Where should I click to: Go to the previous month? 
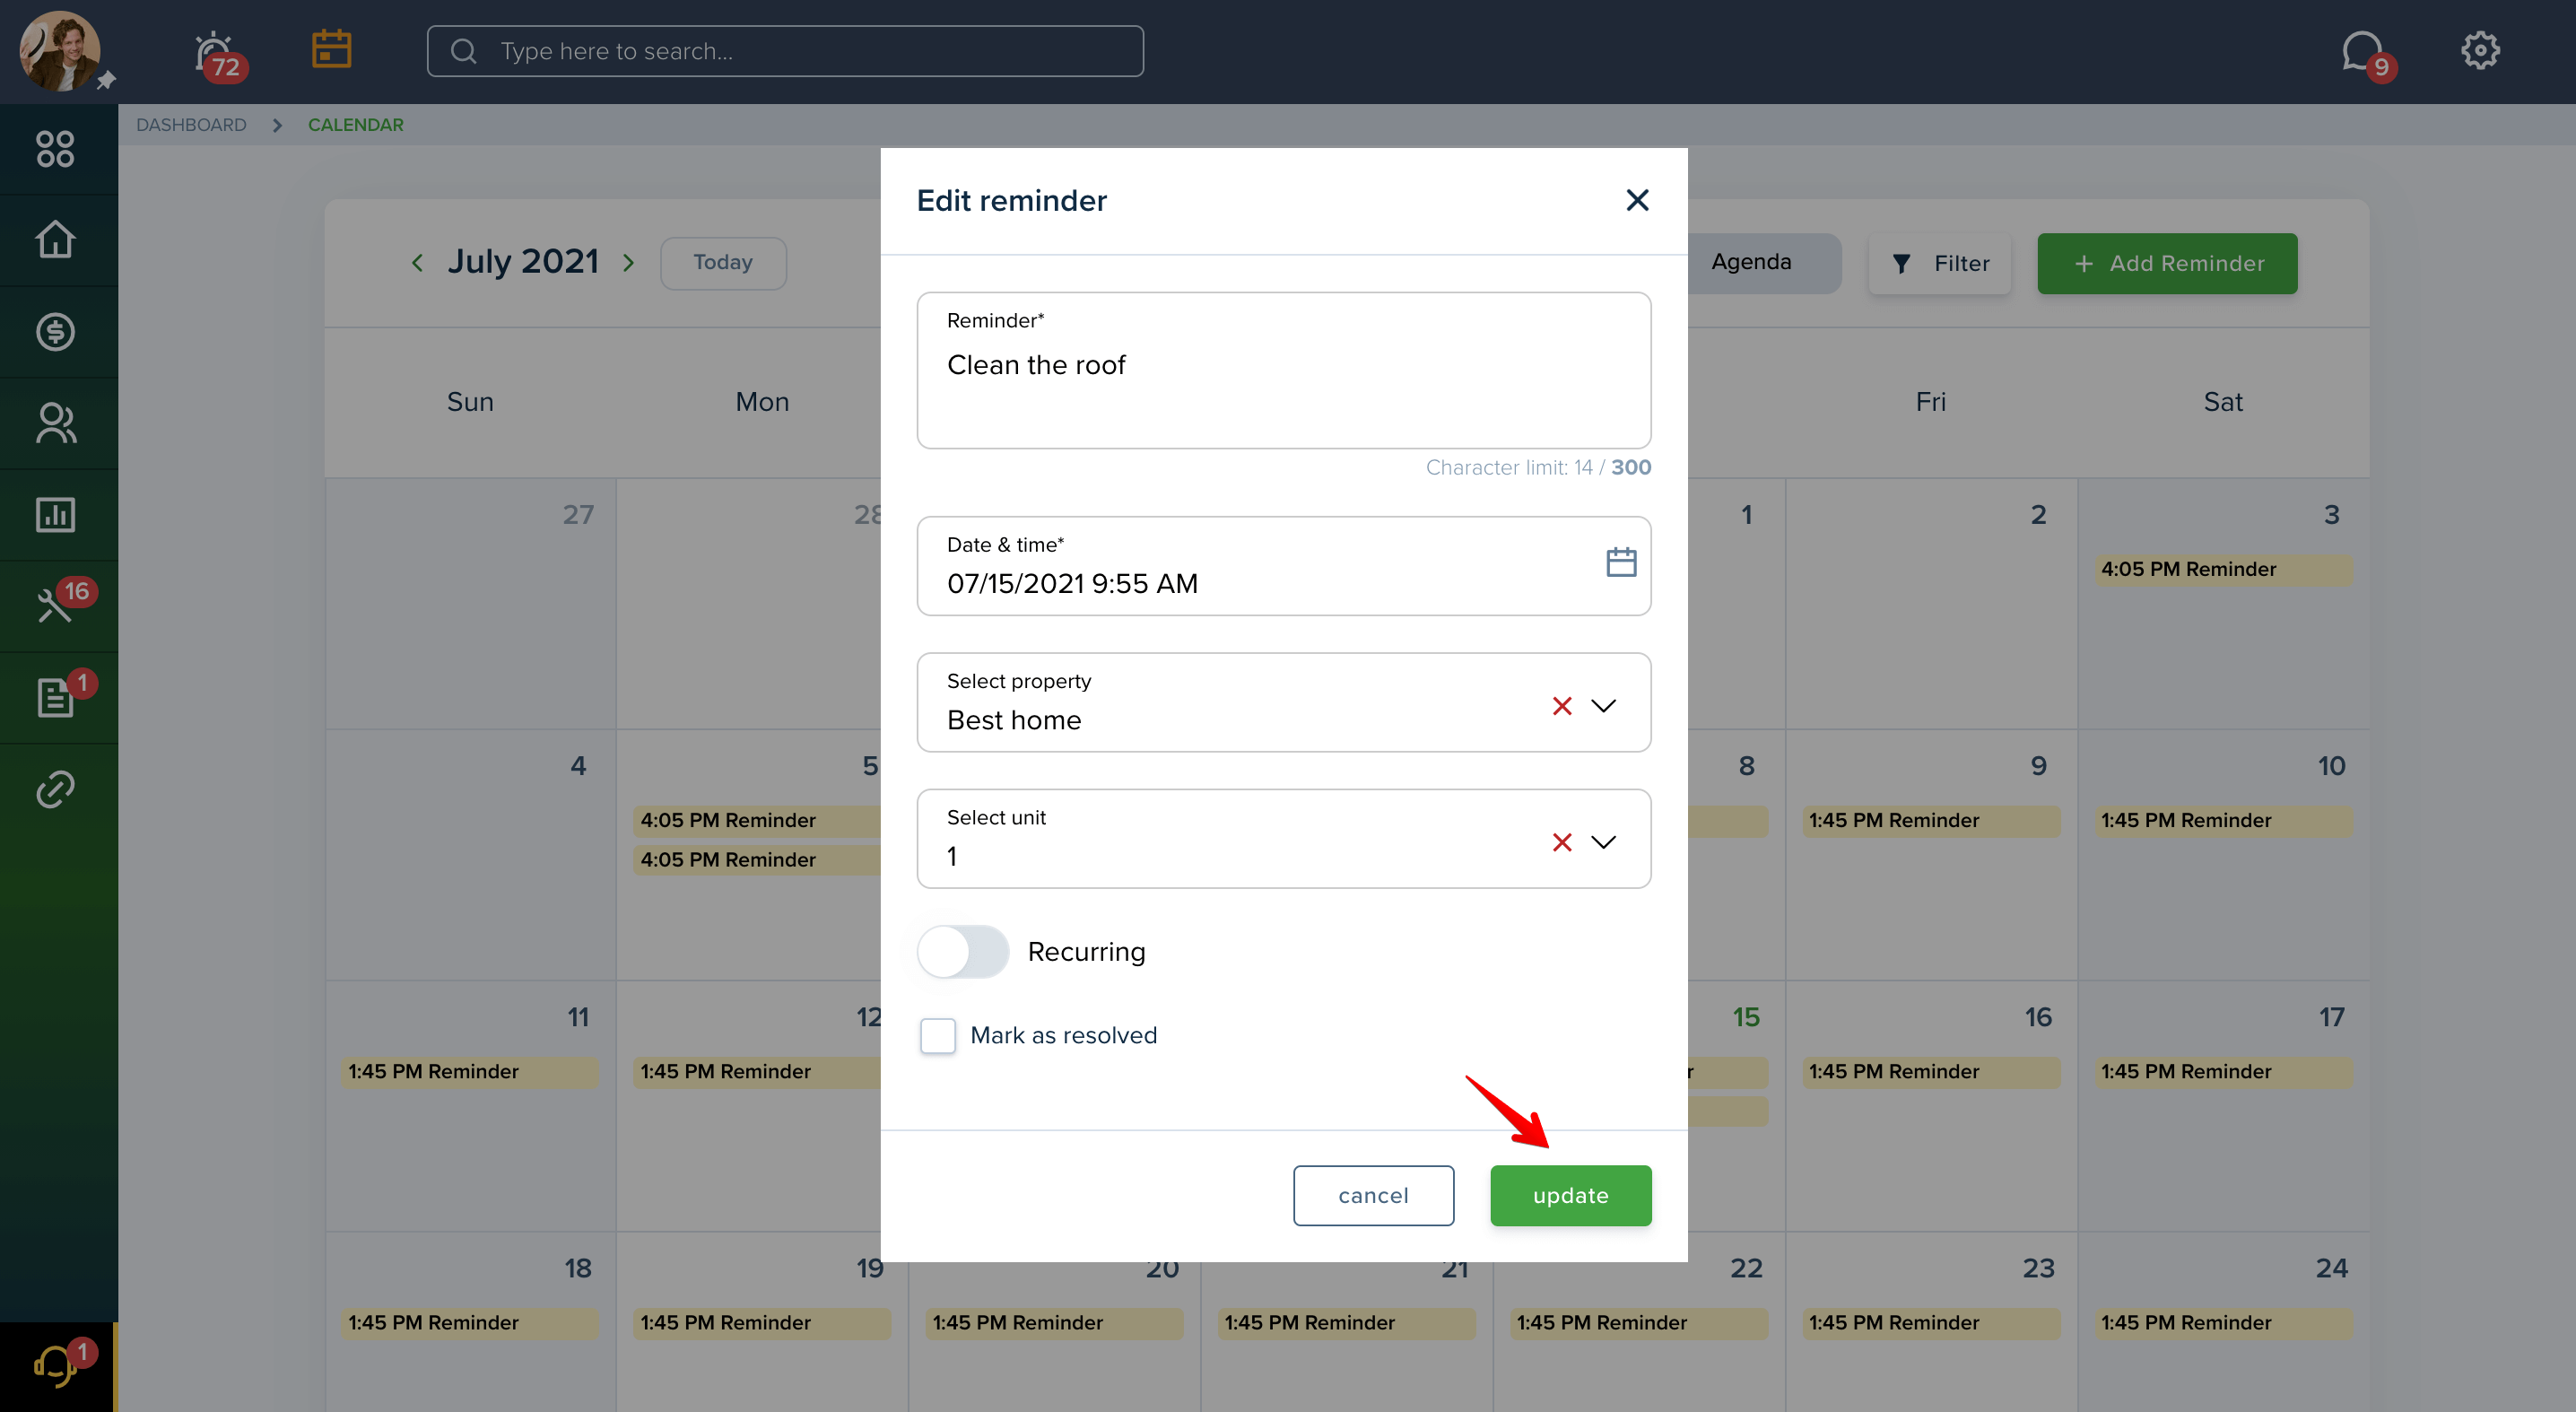[x=417, y=263]
